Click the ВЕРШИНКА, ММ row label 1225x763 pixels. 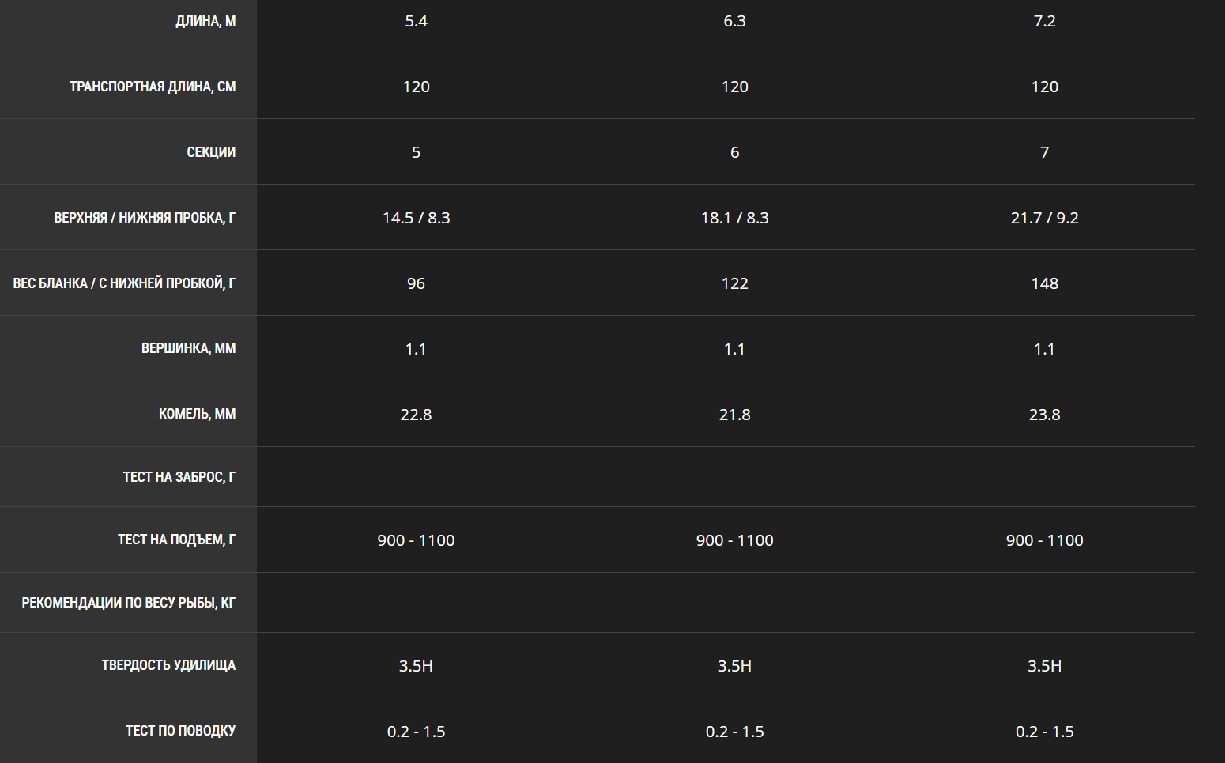tap(189, 349)
